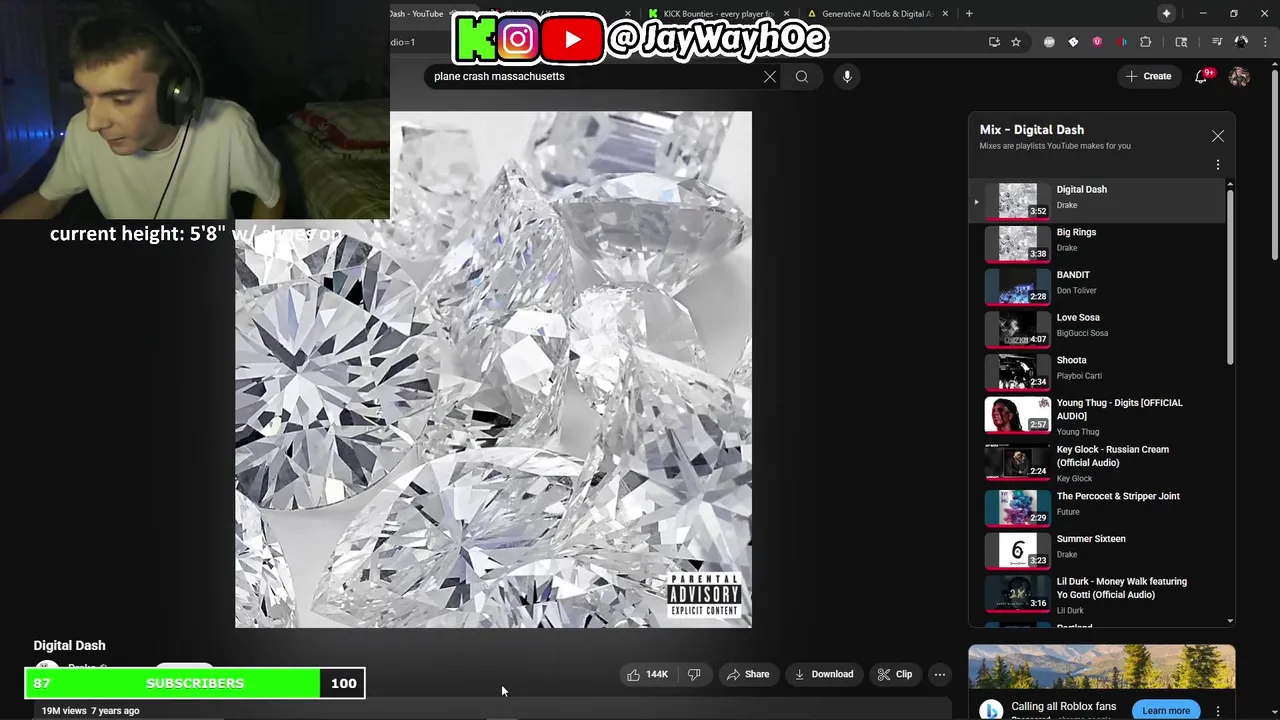
Task: Play Young Thug - Digits [OFFICIAL AUDIO]
Action: (1096, 416)
